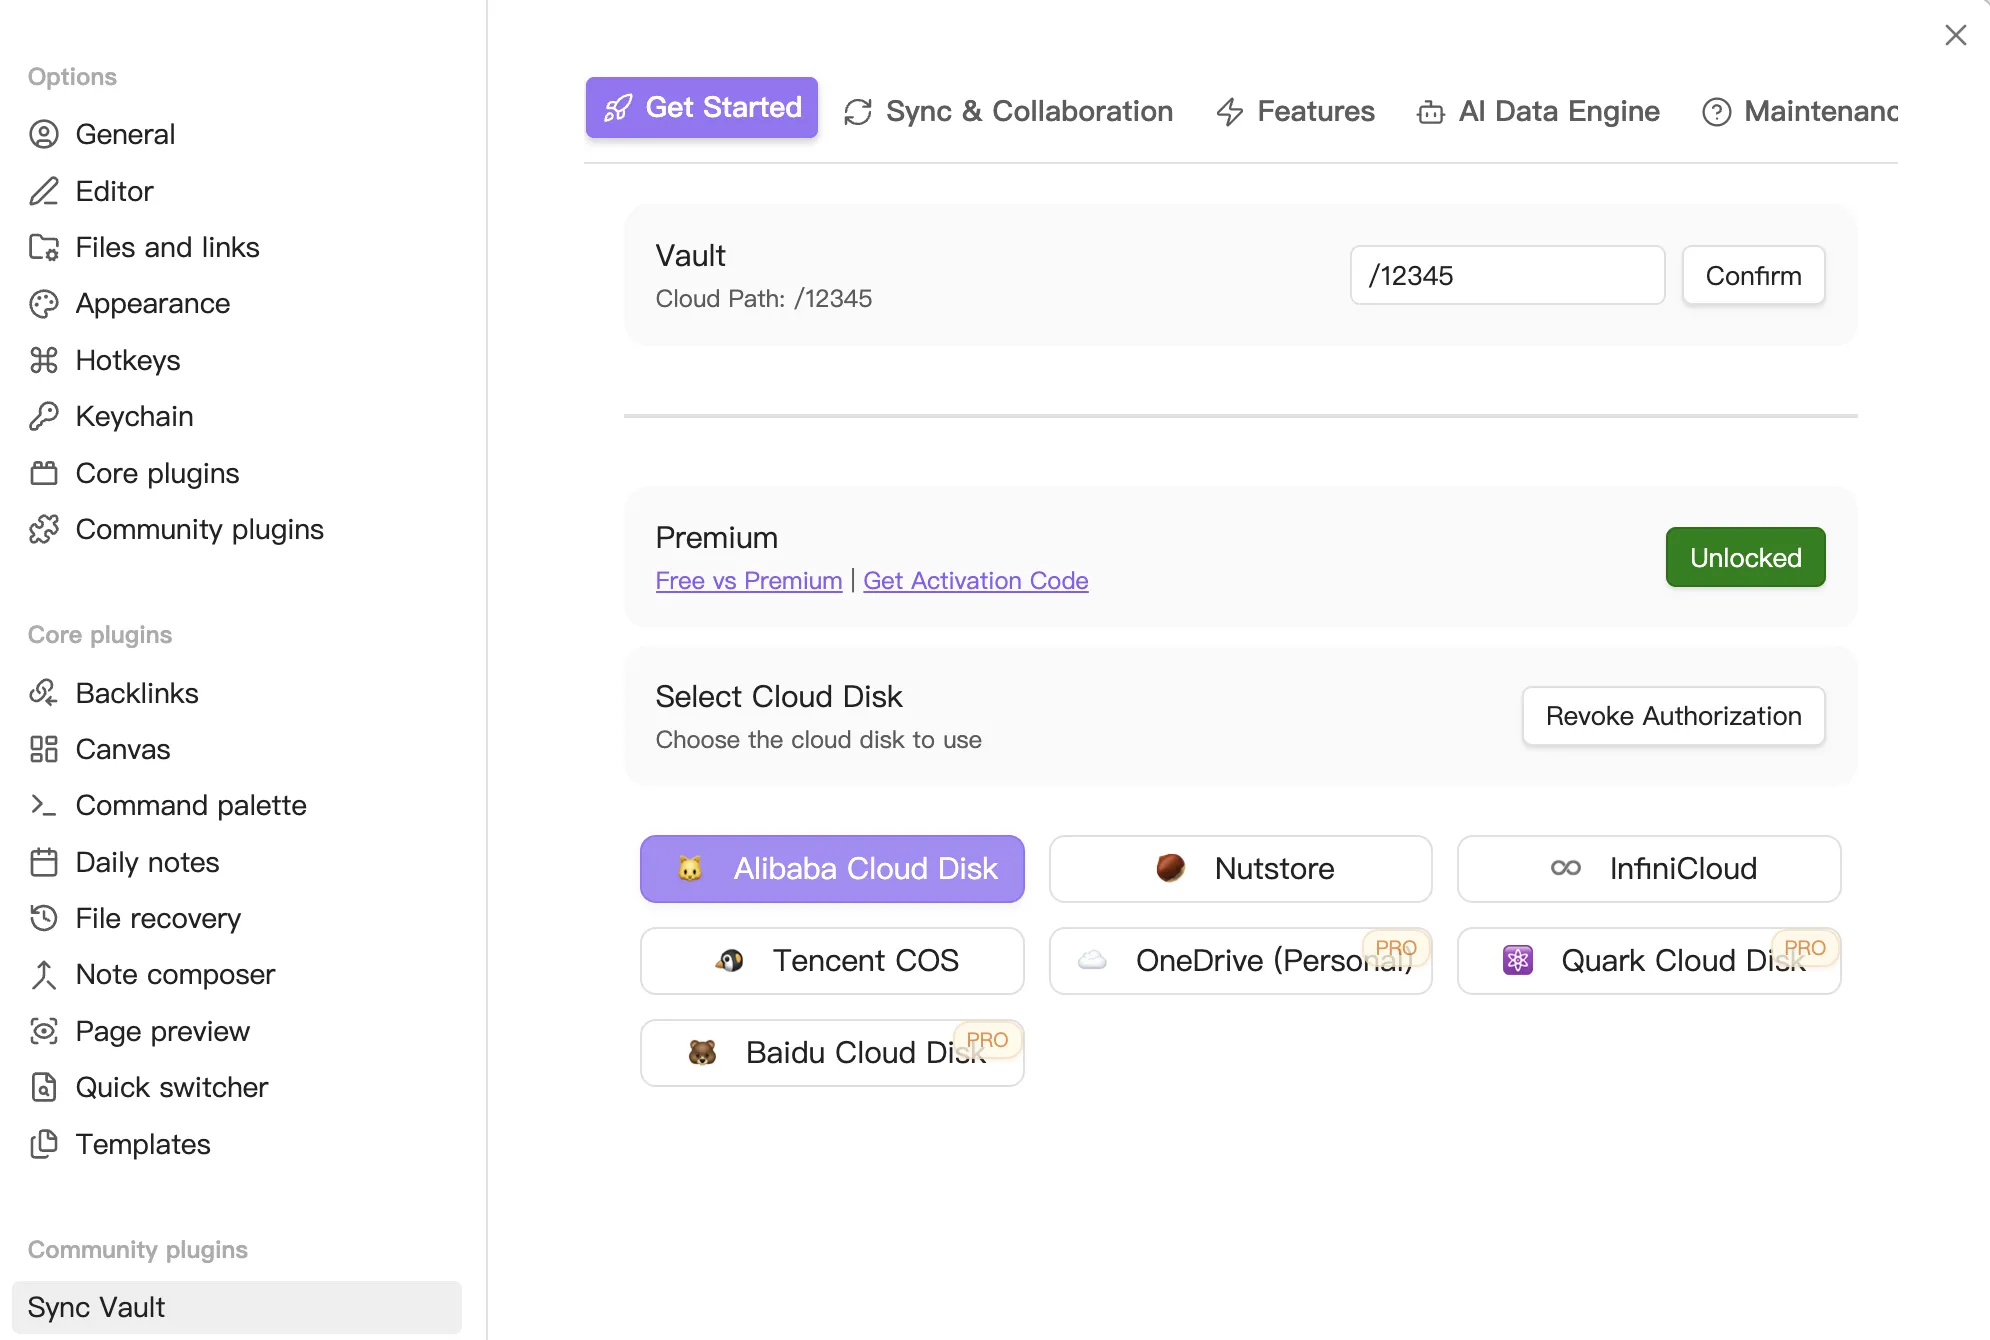This screenshot has width=1990, height=1340.
Task: Open the Daily notes plugin settings
Action: click(x=237, y=862)
